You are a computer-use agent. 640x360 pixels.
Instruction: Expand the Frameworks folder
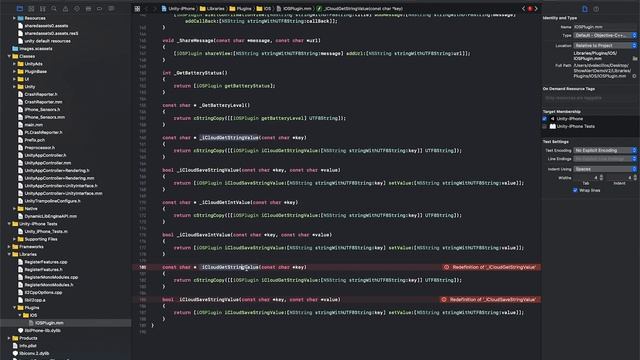(x=9, y=247)
